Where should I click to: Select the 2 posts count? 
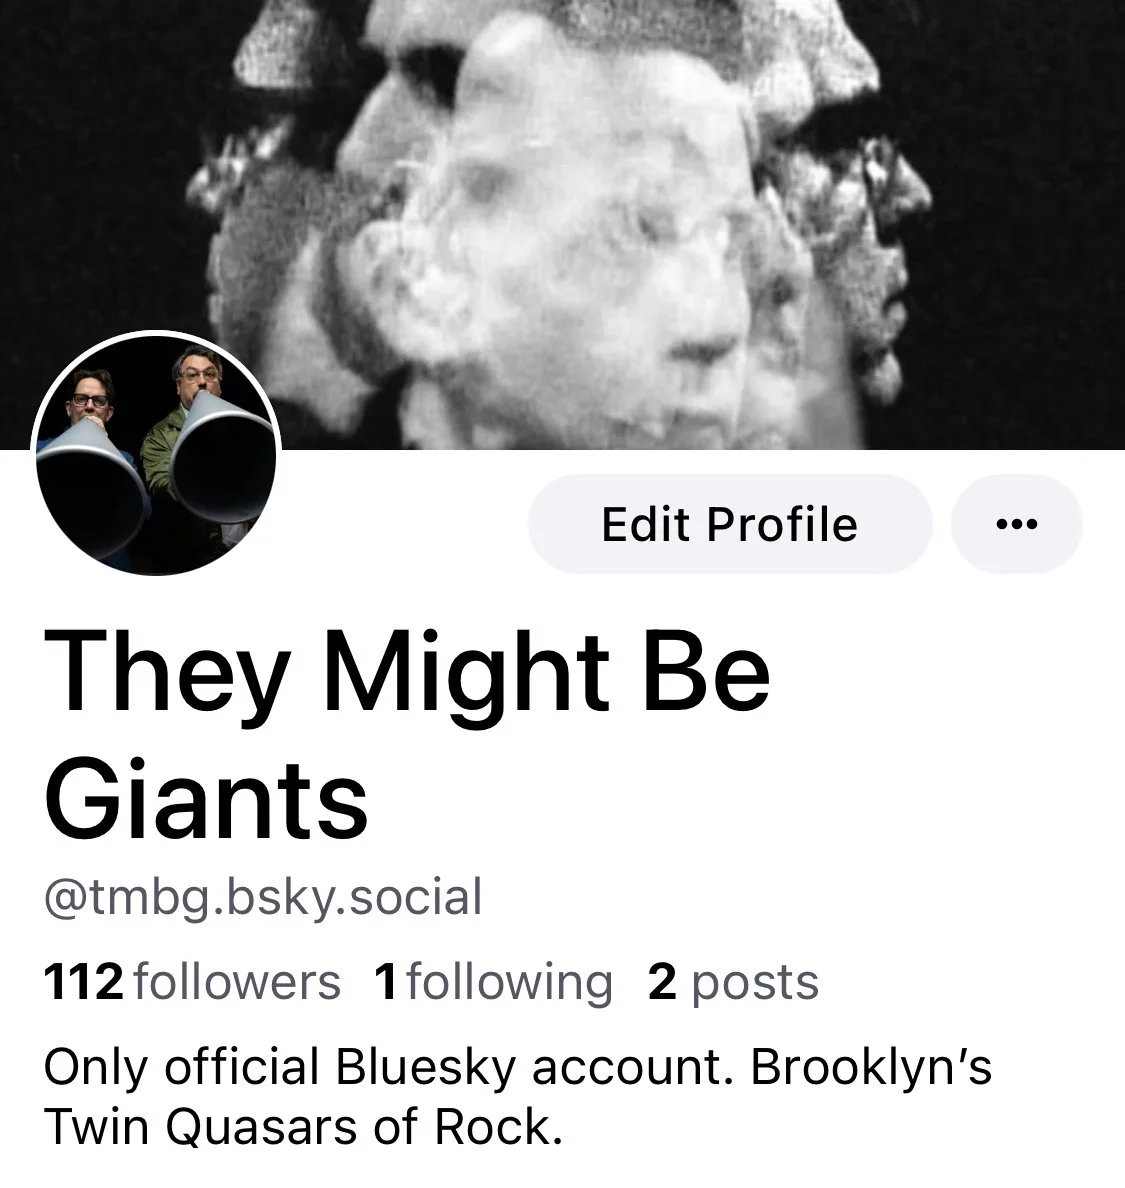point(733,983)
